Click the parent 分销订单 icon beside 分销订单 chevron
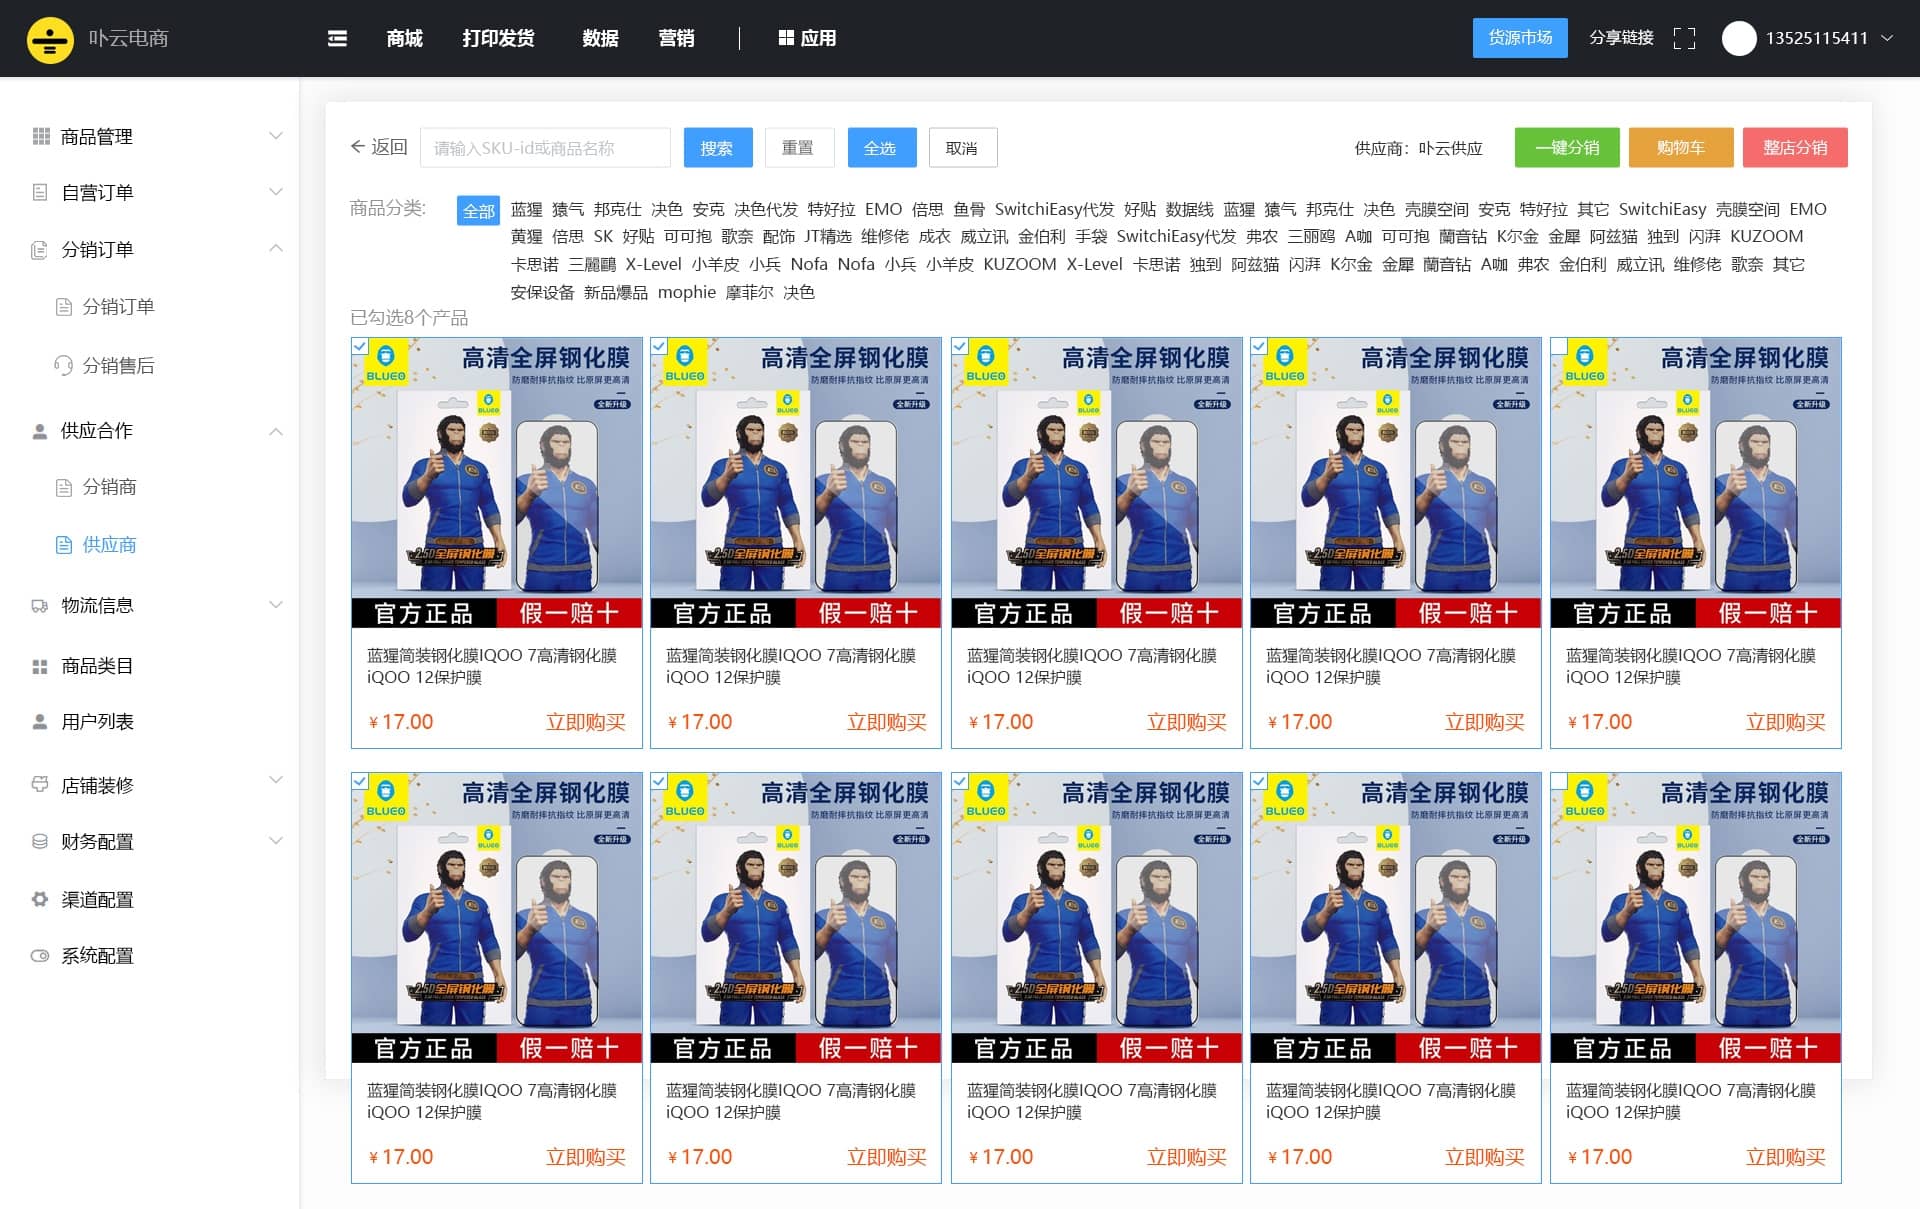This screenshot has width=1920, height=1209. pos(40,249)
